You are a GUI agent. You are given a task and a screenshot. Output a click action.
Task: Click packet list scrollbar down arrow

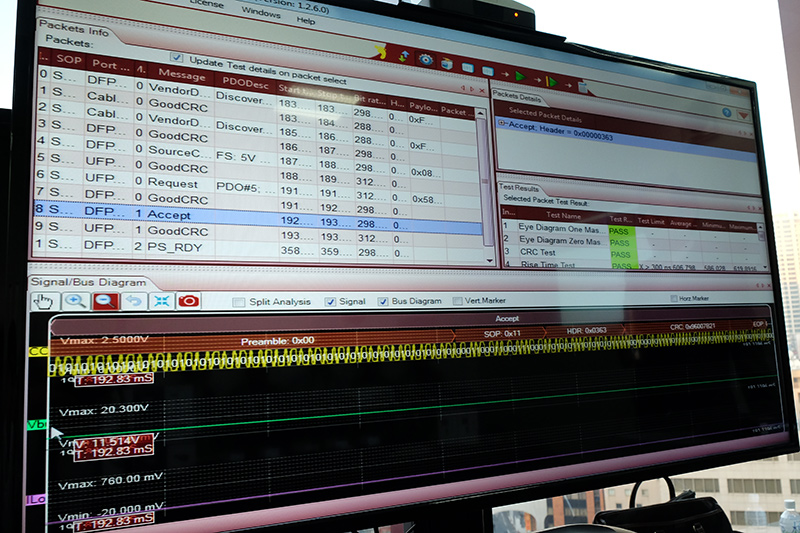[490, 260]
